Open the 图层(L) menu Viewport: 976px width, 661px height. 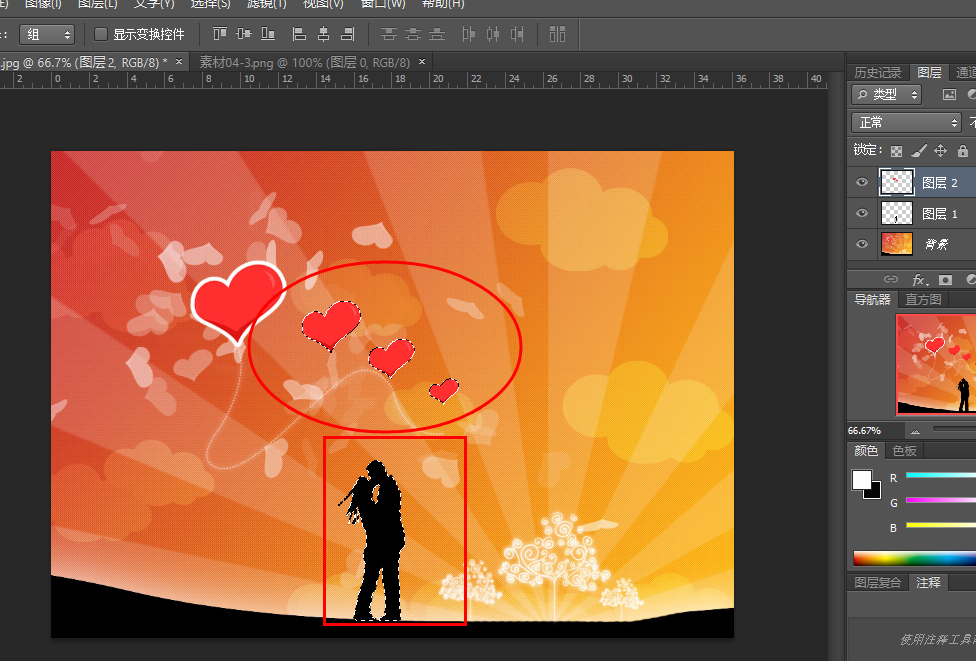pos(98,4)
